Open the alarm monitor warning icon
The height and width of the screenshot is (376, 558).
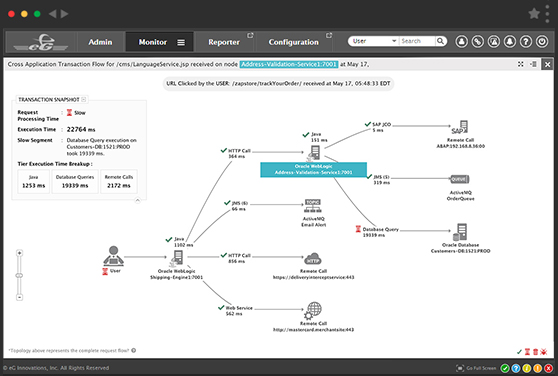tap(494, 42)
